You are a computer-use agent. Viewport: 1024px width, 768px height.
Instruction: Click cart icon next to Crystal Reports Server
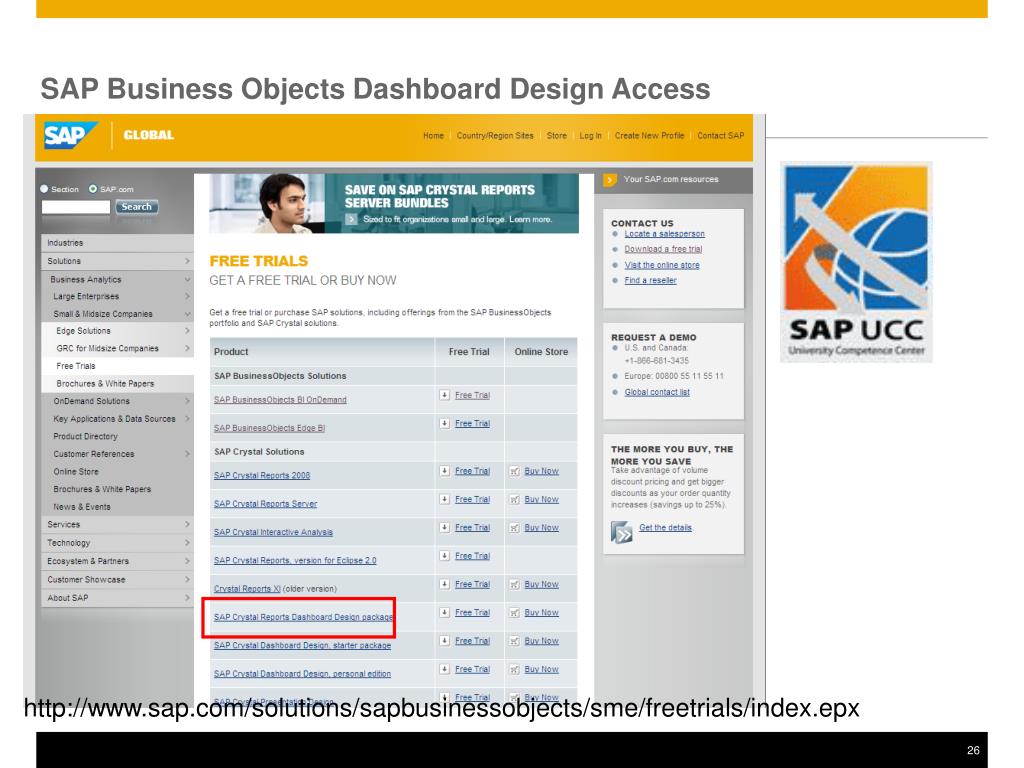[x=514, y=499]
